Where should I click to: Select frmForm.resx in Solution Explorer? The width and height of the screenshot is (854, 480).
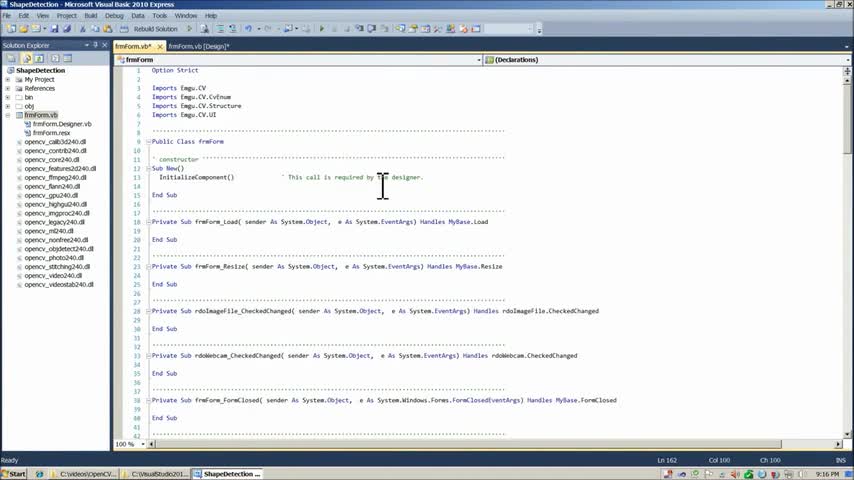pos(51,133)
